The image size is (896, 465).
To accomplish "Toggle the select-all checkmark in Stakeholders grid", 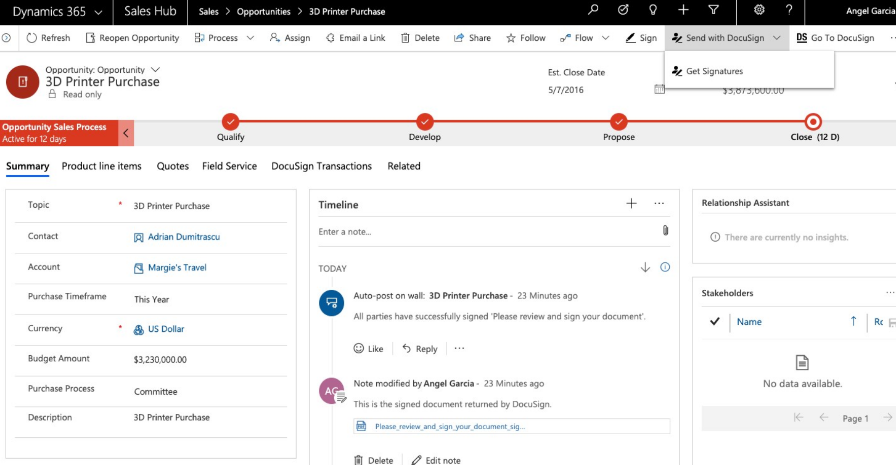I will point(715,322).
